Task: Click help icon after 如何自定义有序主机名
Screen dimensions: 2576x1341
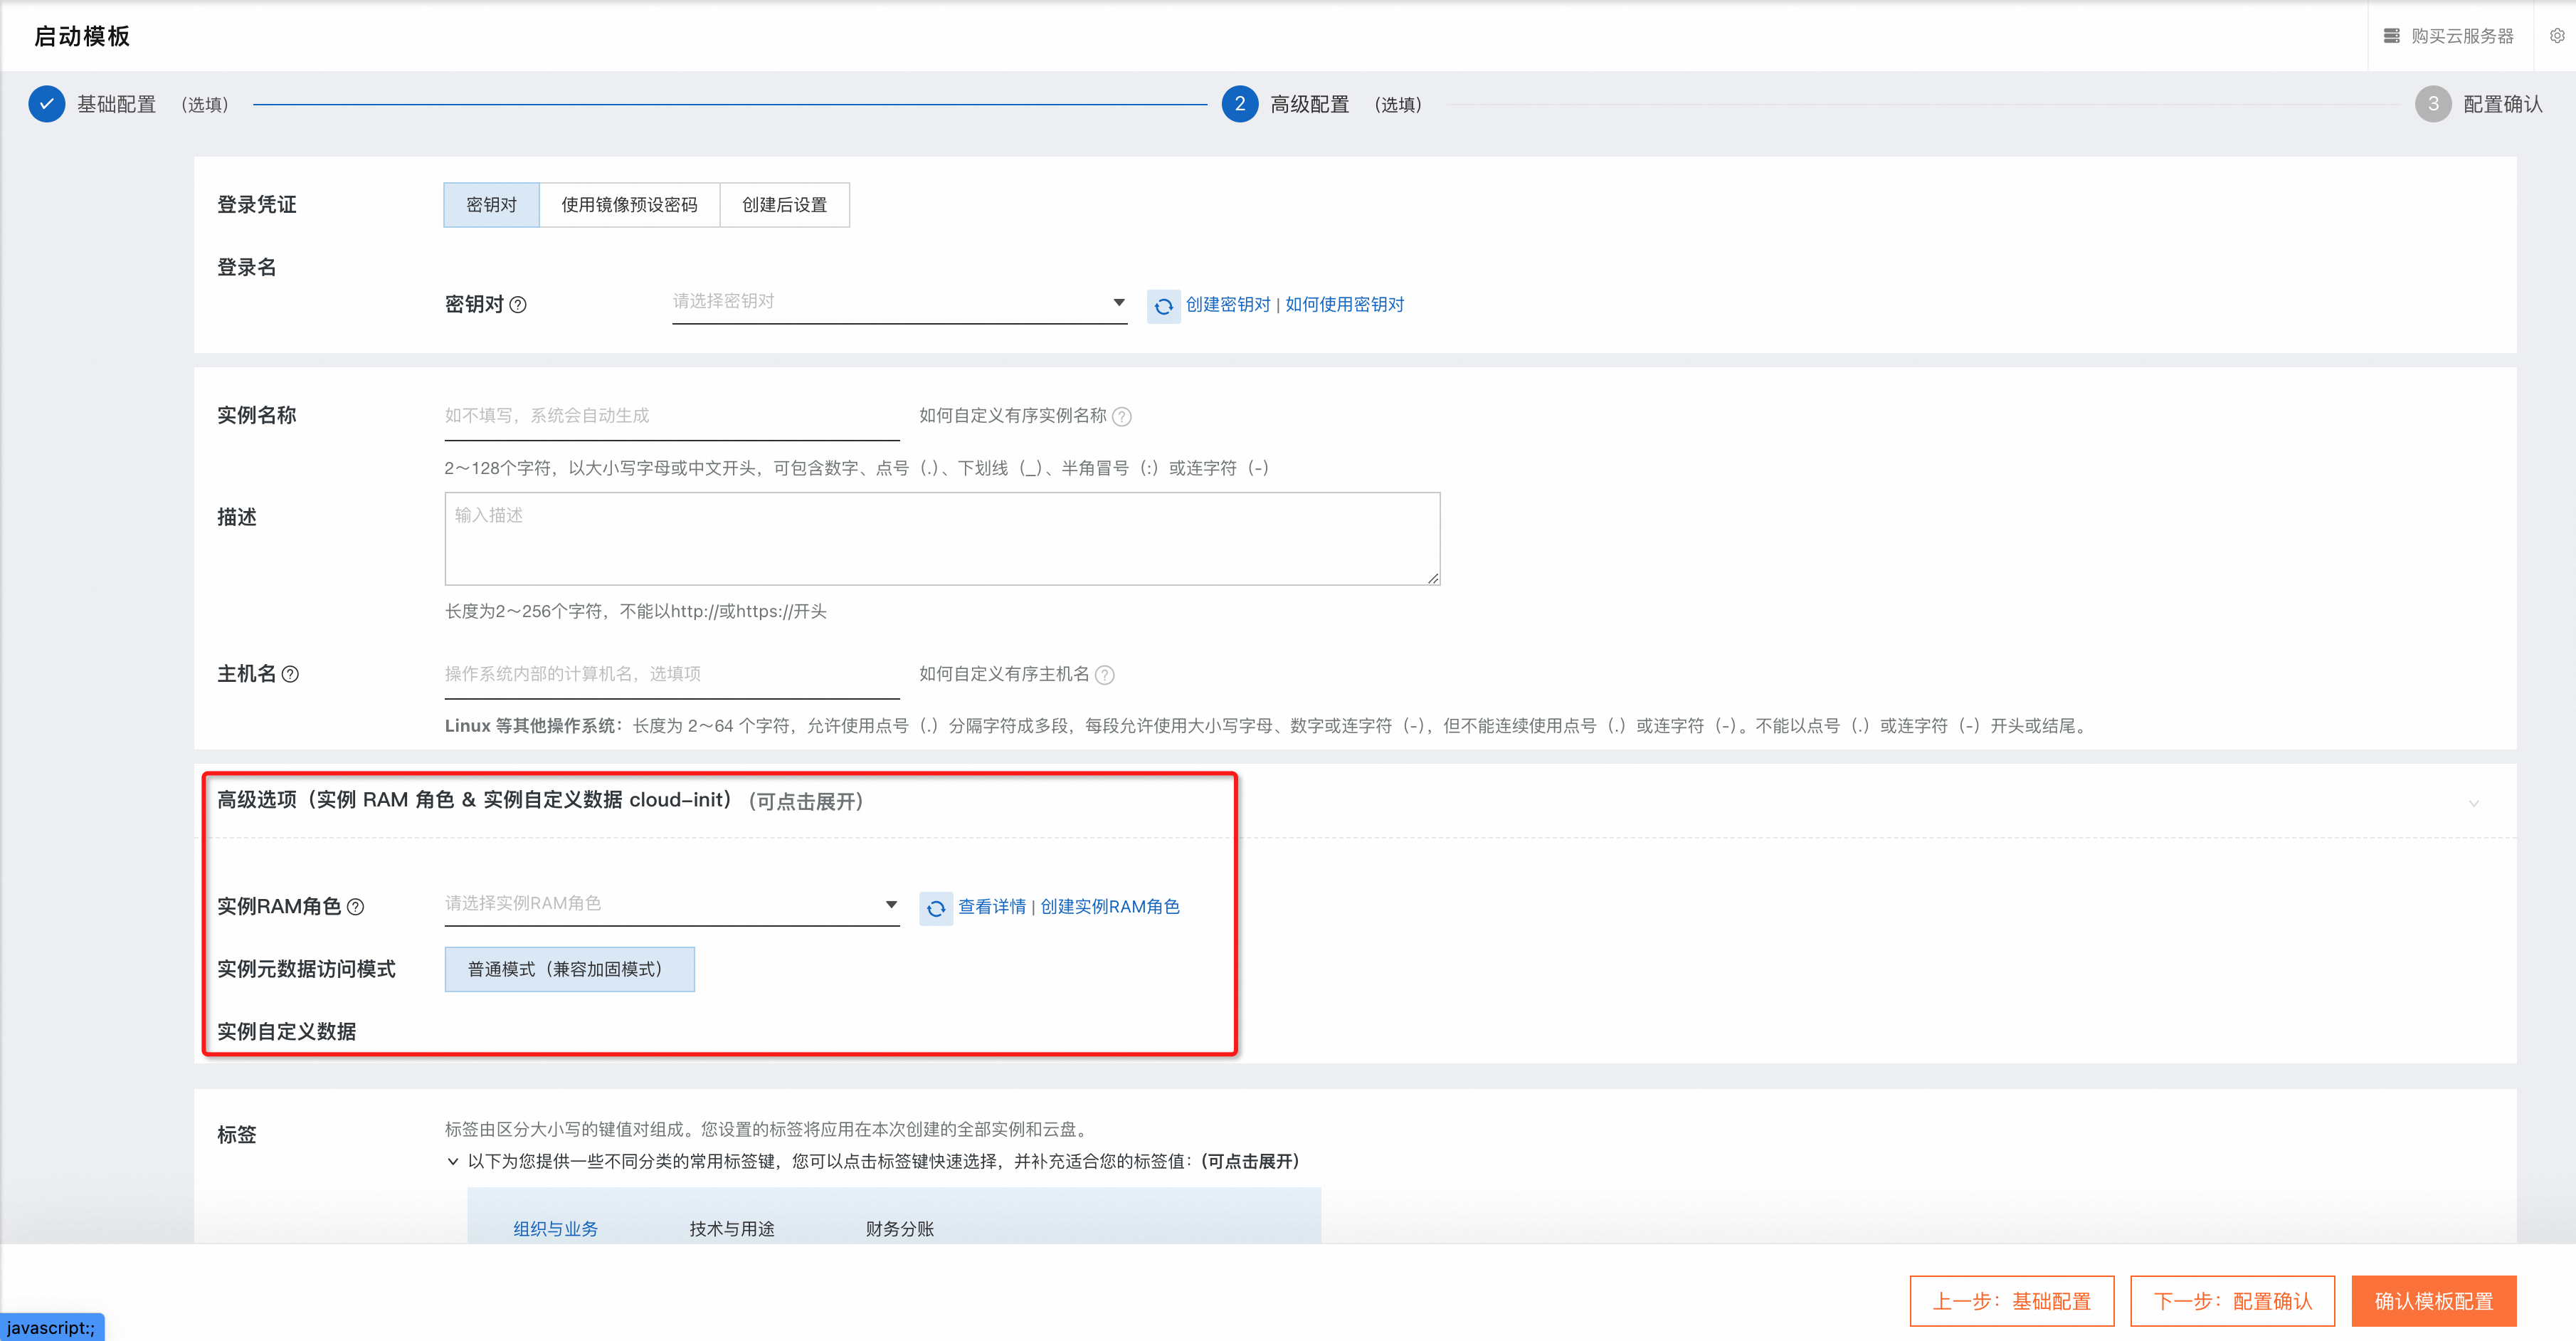Action: coord(1105,675)
